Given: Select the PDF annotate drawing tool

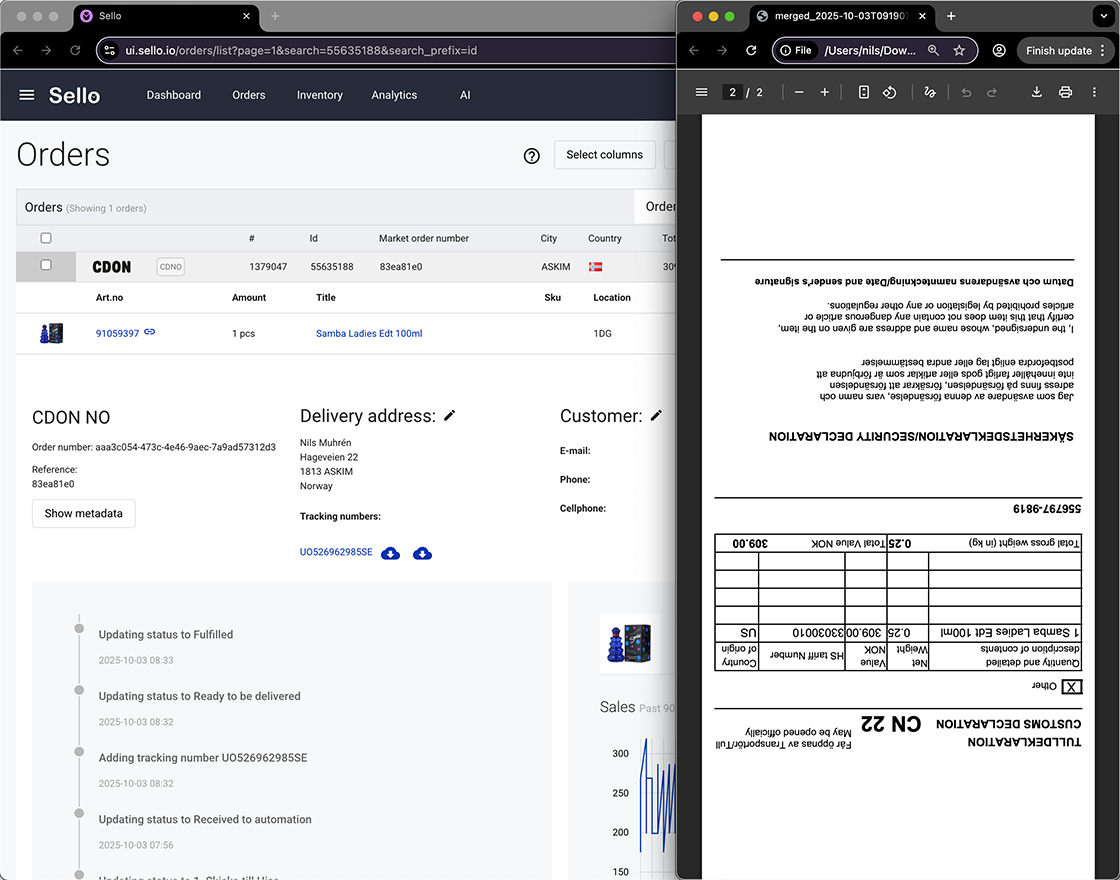Looking at the screenshot, I should (929, 92).
